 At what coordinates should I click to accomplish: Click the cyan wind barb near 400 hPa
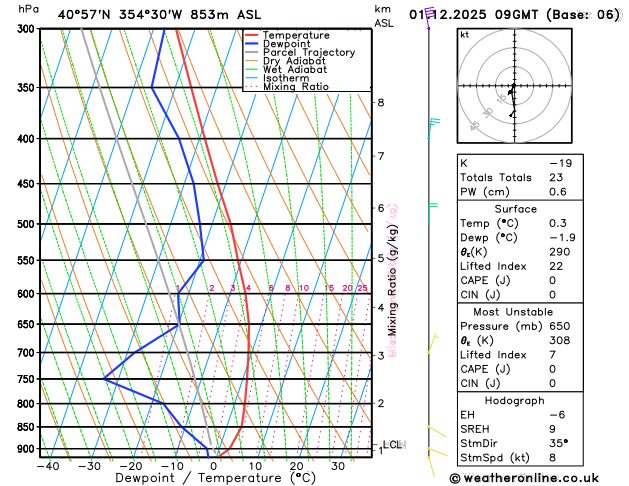(433, 122)
